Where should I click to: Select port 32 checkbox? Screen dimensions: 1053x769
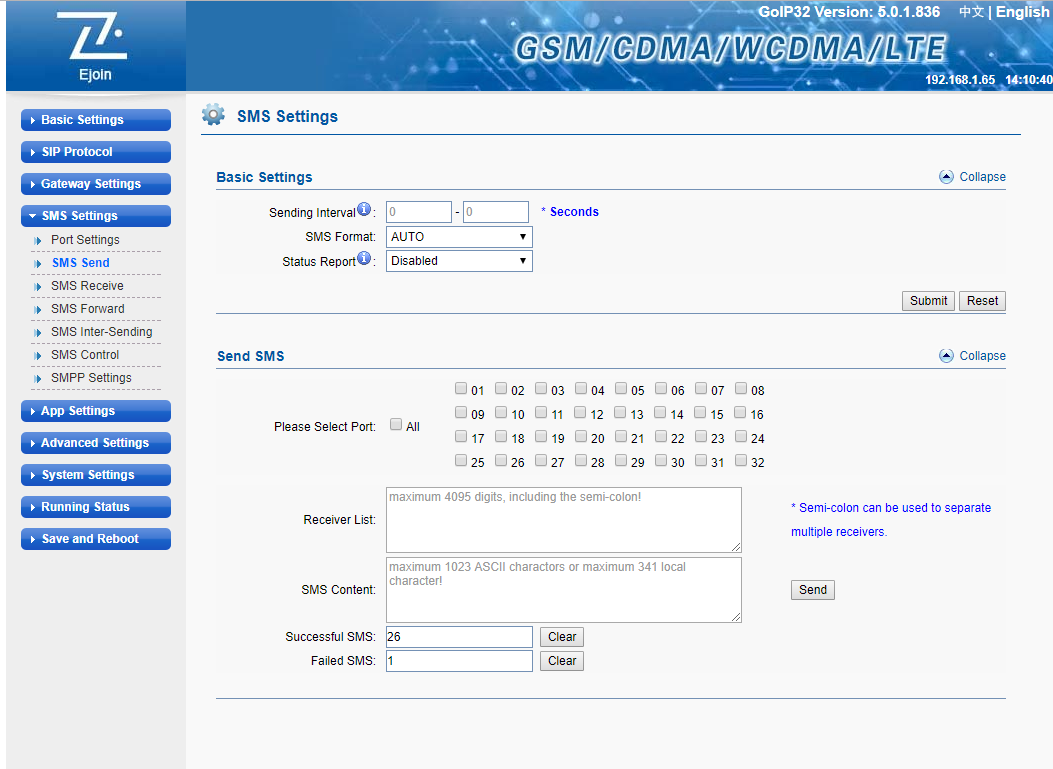point(741,461)
